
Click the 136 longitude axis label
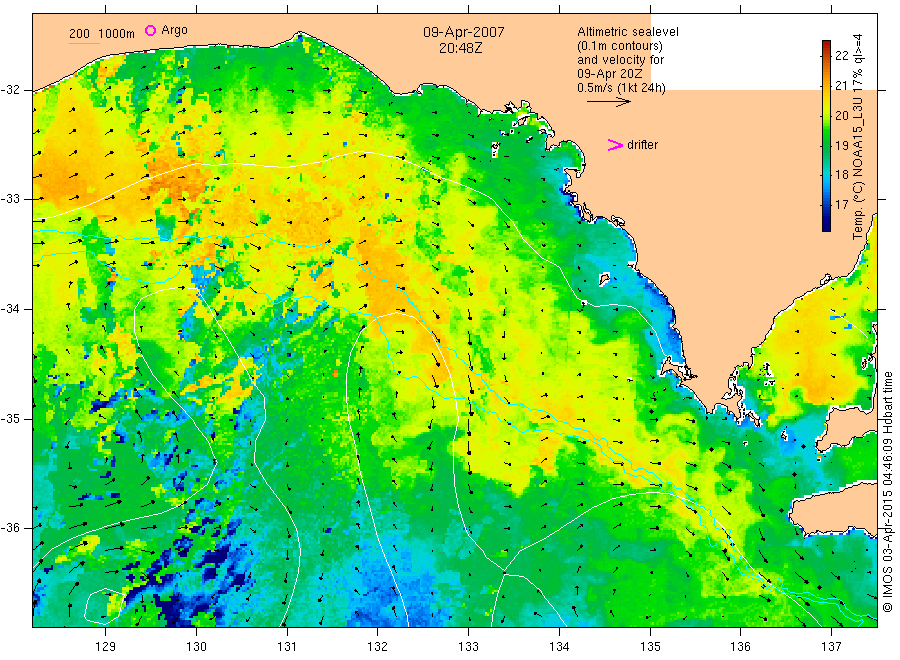(x=740, y=647)
